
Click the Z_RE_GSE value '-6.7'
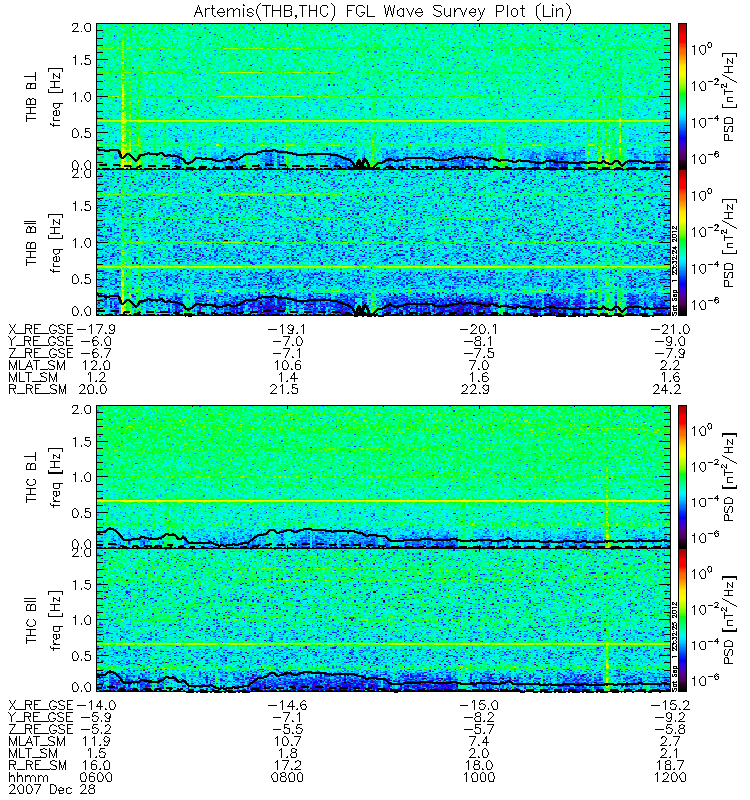96,353
